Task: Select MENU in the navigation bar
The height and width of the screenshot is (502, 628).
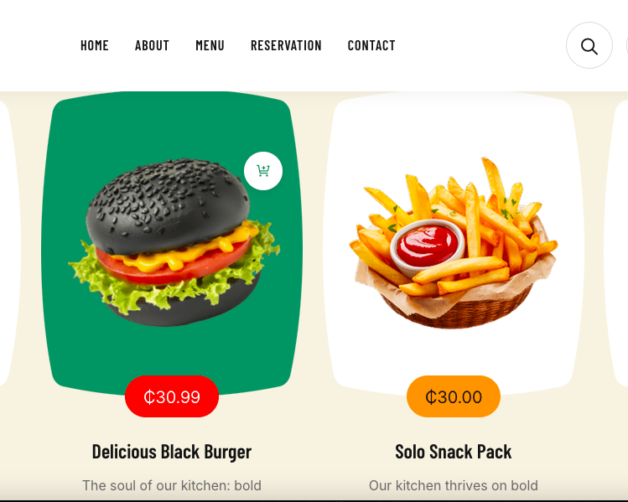Action: (210, 45)
